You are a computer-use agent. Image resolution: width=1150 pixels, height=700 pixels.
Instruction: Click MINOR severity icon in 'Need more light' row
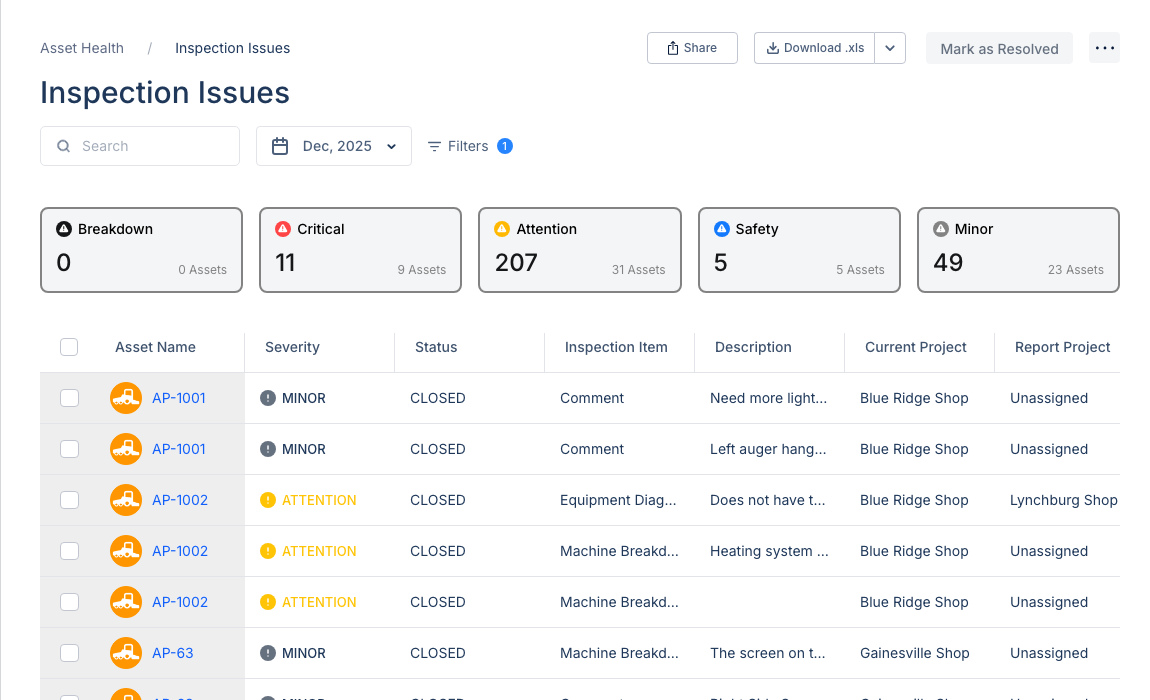[x=268, y=398]
